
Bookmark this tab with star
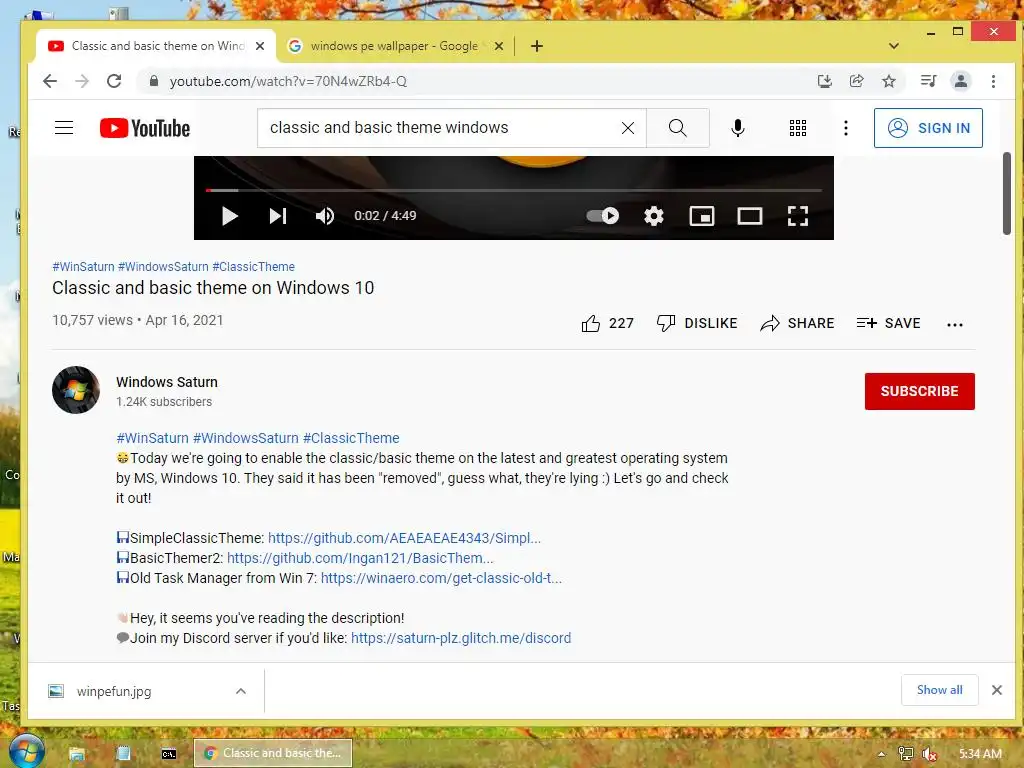pyautogui.click(x=889, y=81)
